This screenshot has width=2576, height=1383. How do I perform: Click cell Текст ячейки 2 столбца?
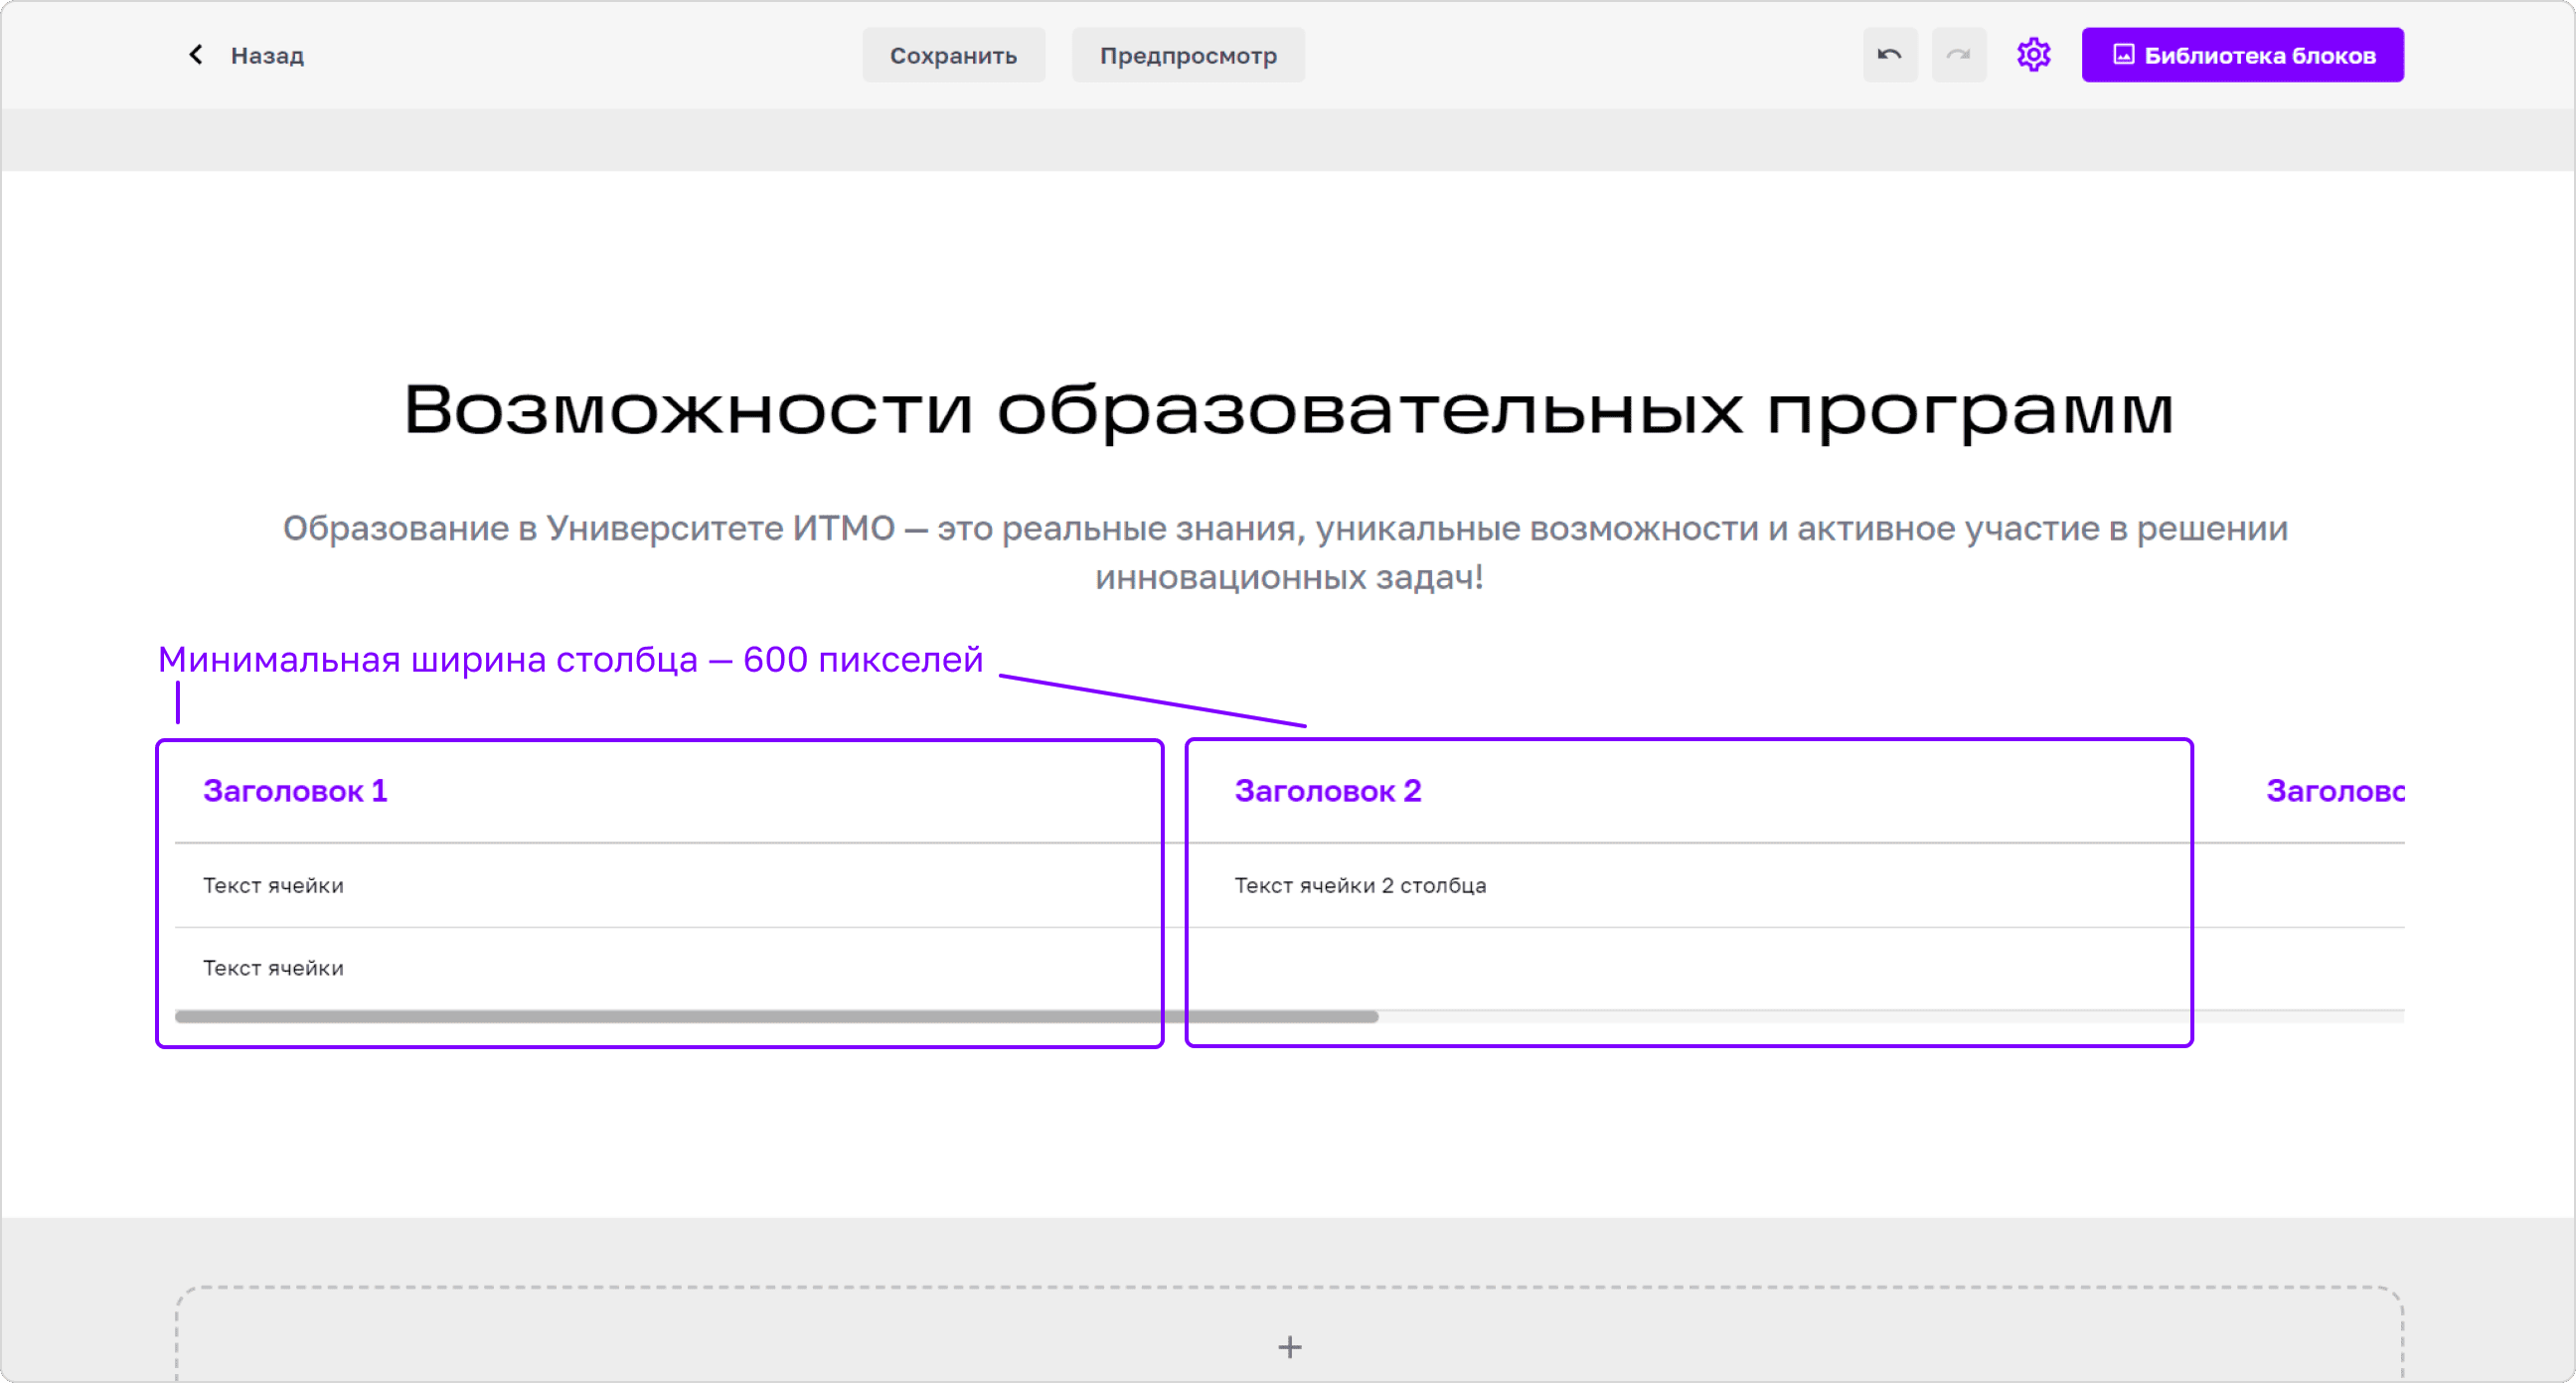1360,885
